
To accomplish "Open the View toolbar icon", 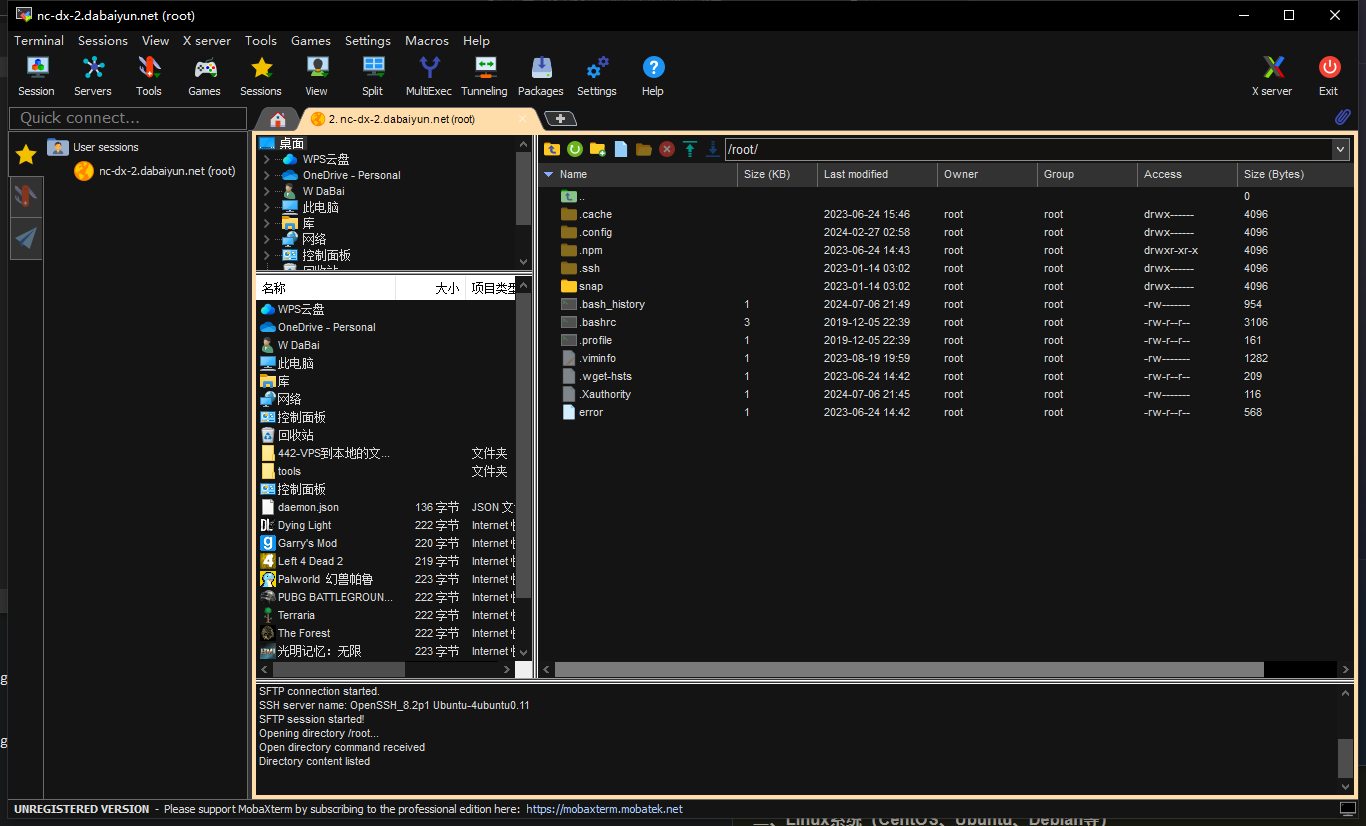I will coord(317,76).
